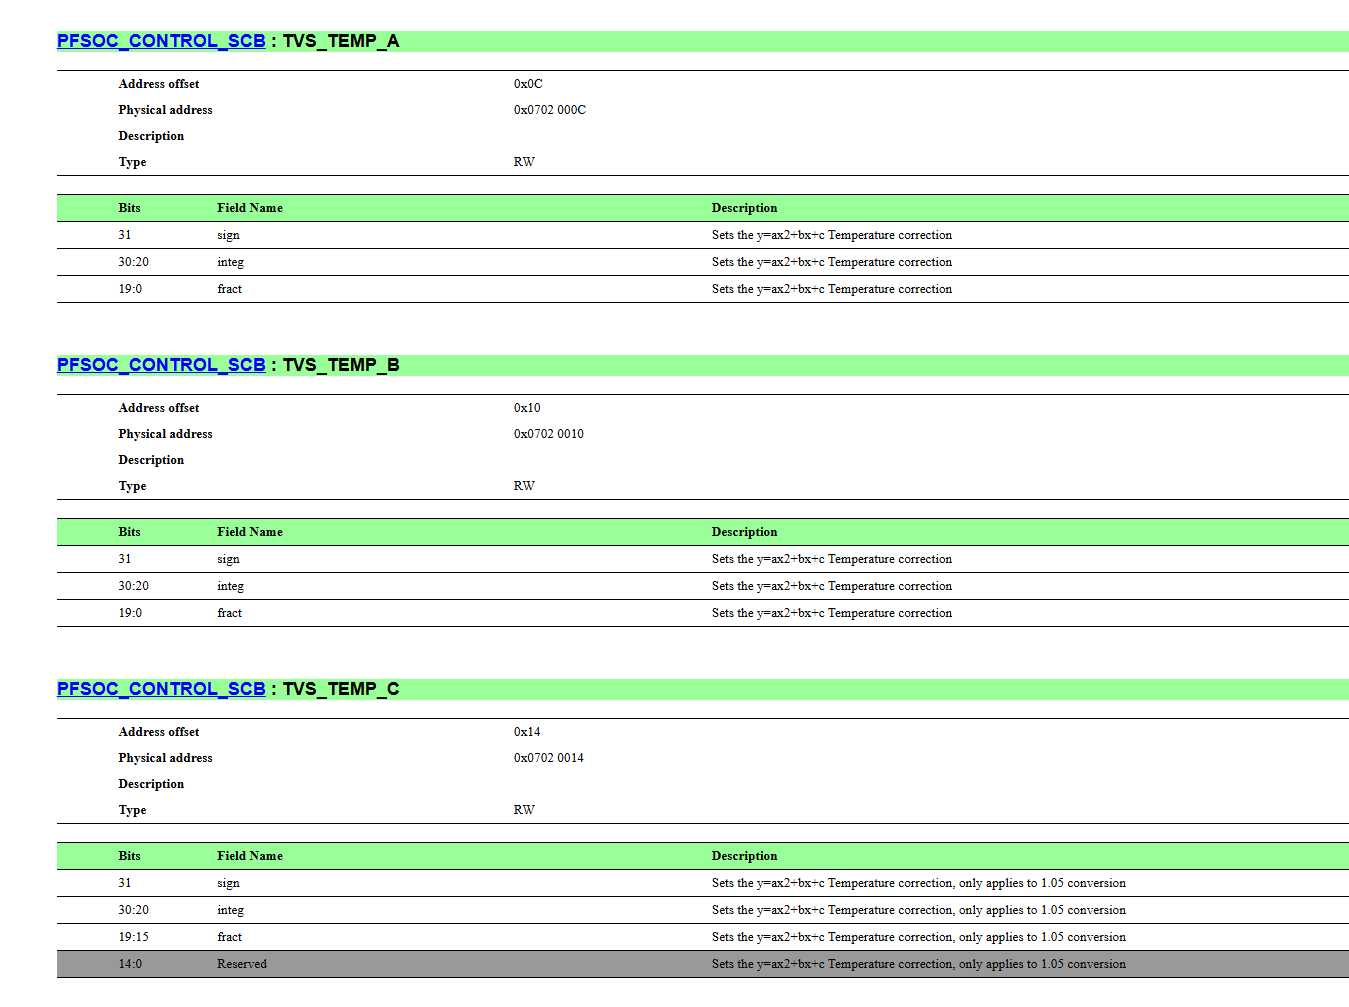The width and height of the screenshot is (1349, 1007).
Task: Click 'Reserved' field name in TVS_TEMP_C table
Action: pyautogui.click(x=242, y=964)
